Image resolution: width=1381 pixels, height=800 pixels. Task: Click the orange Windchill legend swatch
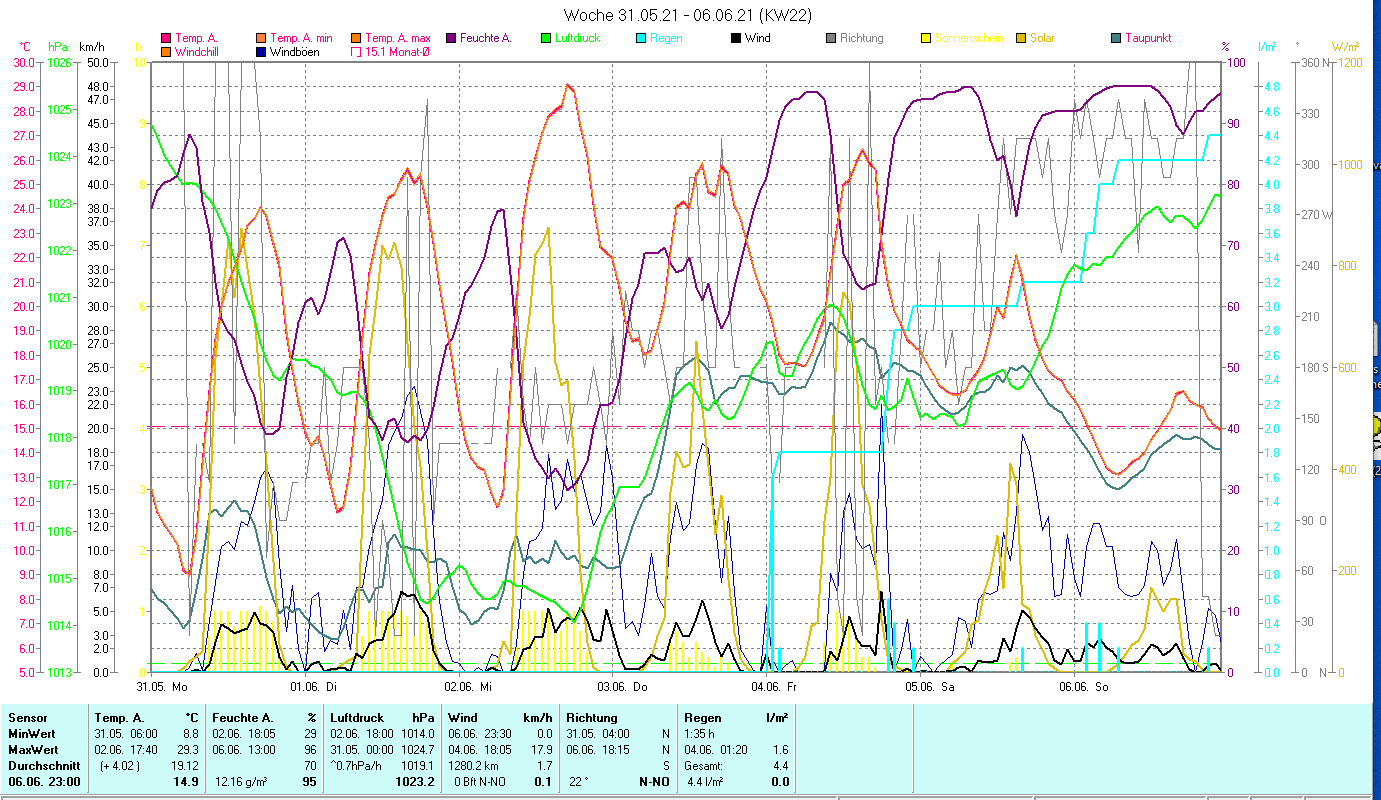click(166, 52)
